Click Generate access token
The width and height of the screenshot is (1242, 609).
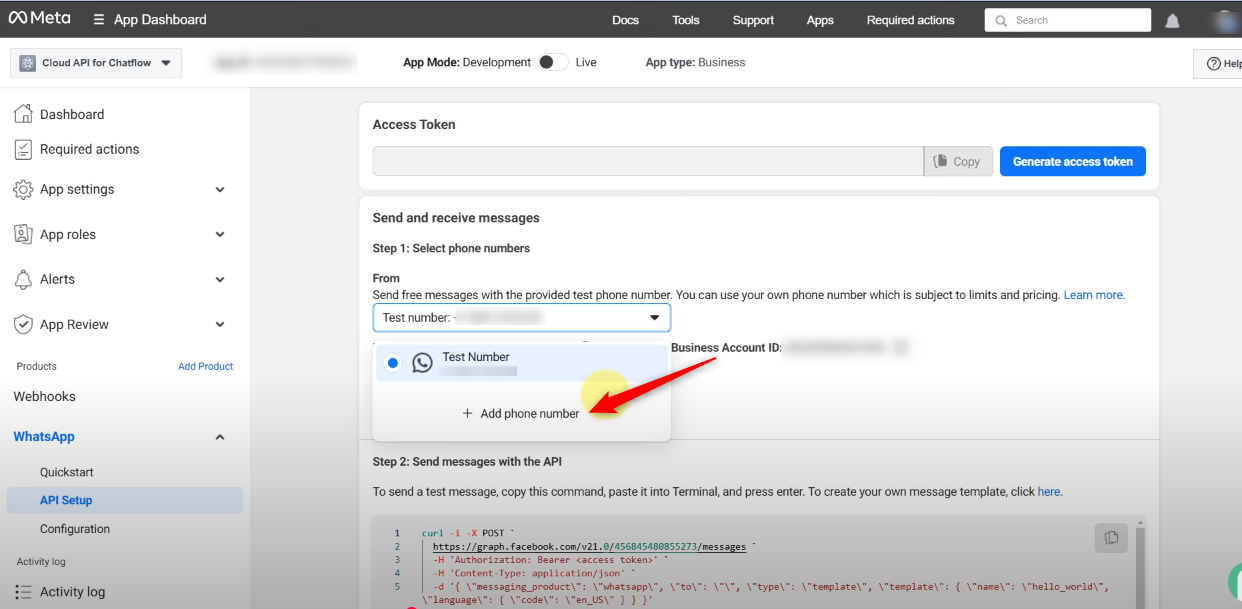[1073, 161]
